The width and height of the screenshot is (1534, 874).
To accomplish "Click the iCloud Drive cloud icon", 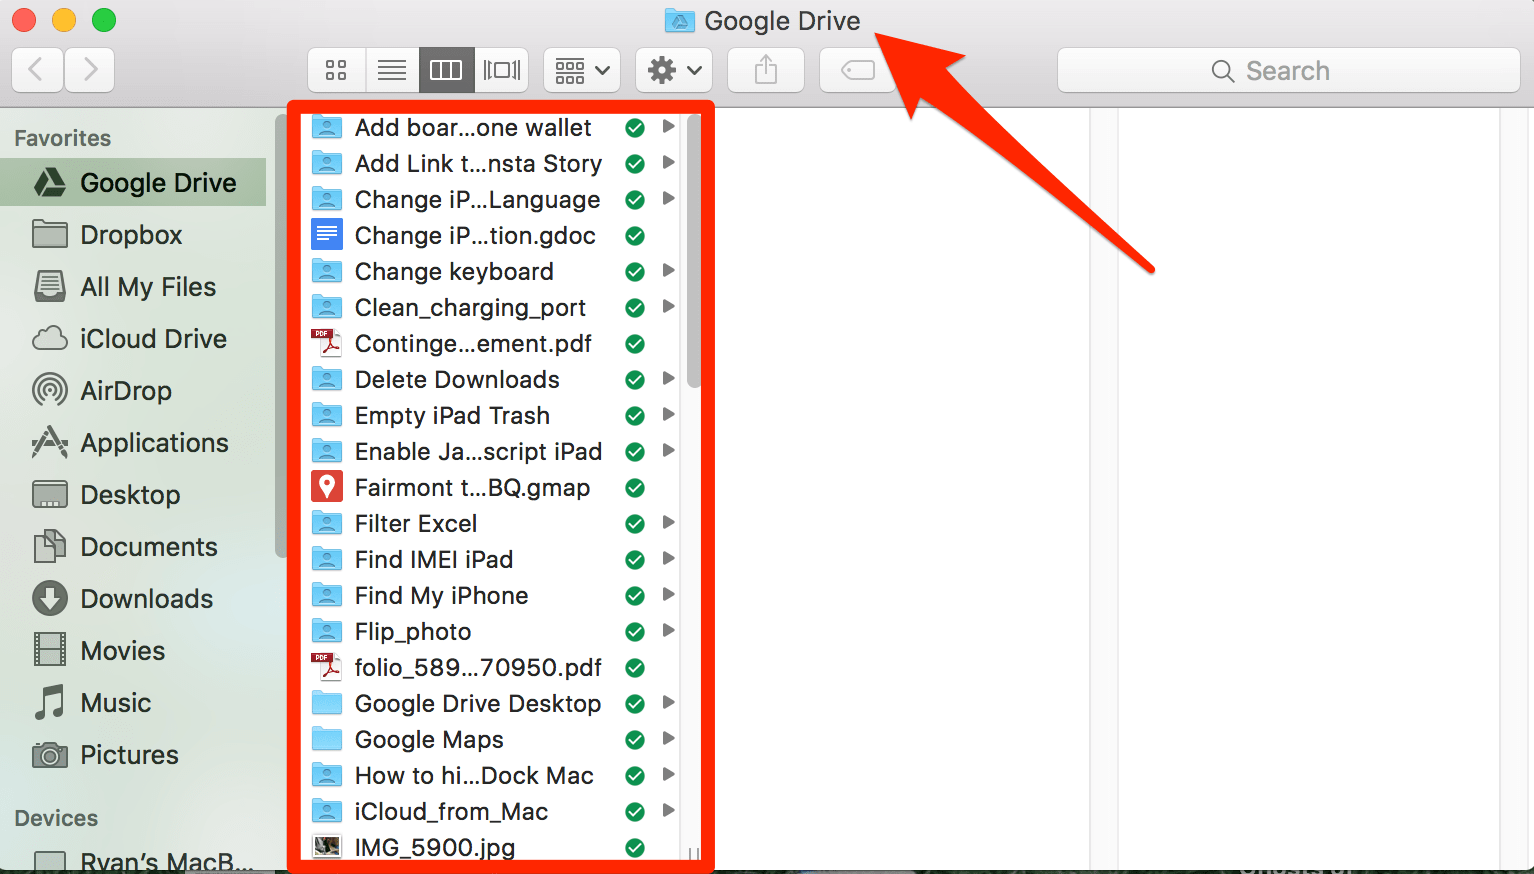I will pos(50,339).
